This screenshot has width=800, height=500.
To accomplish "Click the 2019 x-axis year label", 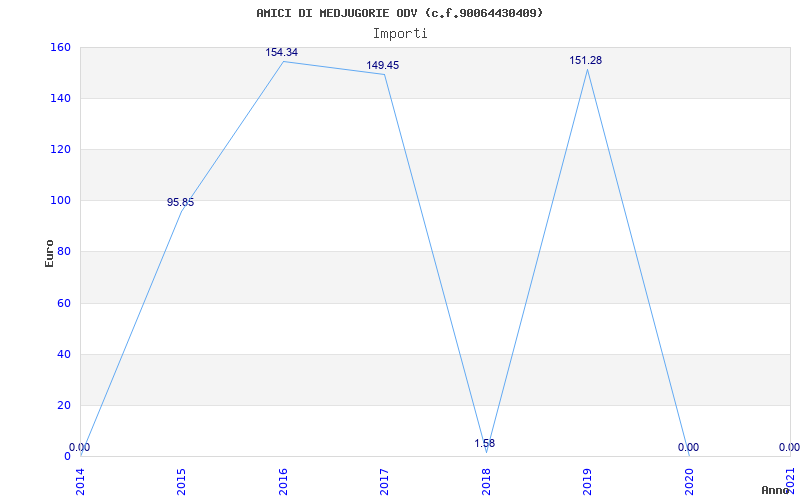I will 587,482.
